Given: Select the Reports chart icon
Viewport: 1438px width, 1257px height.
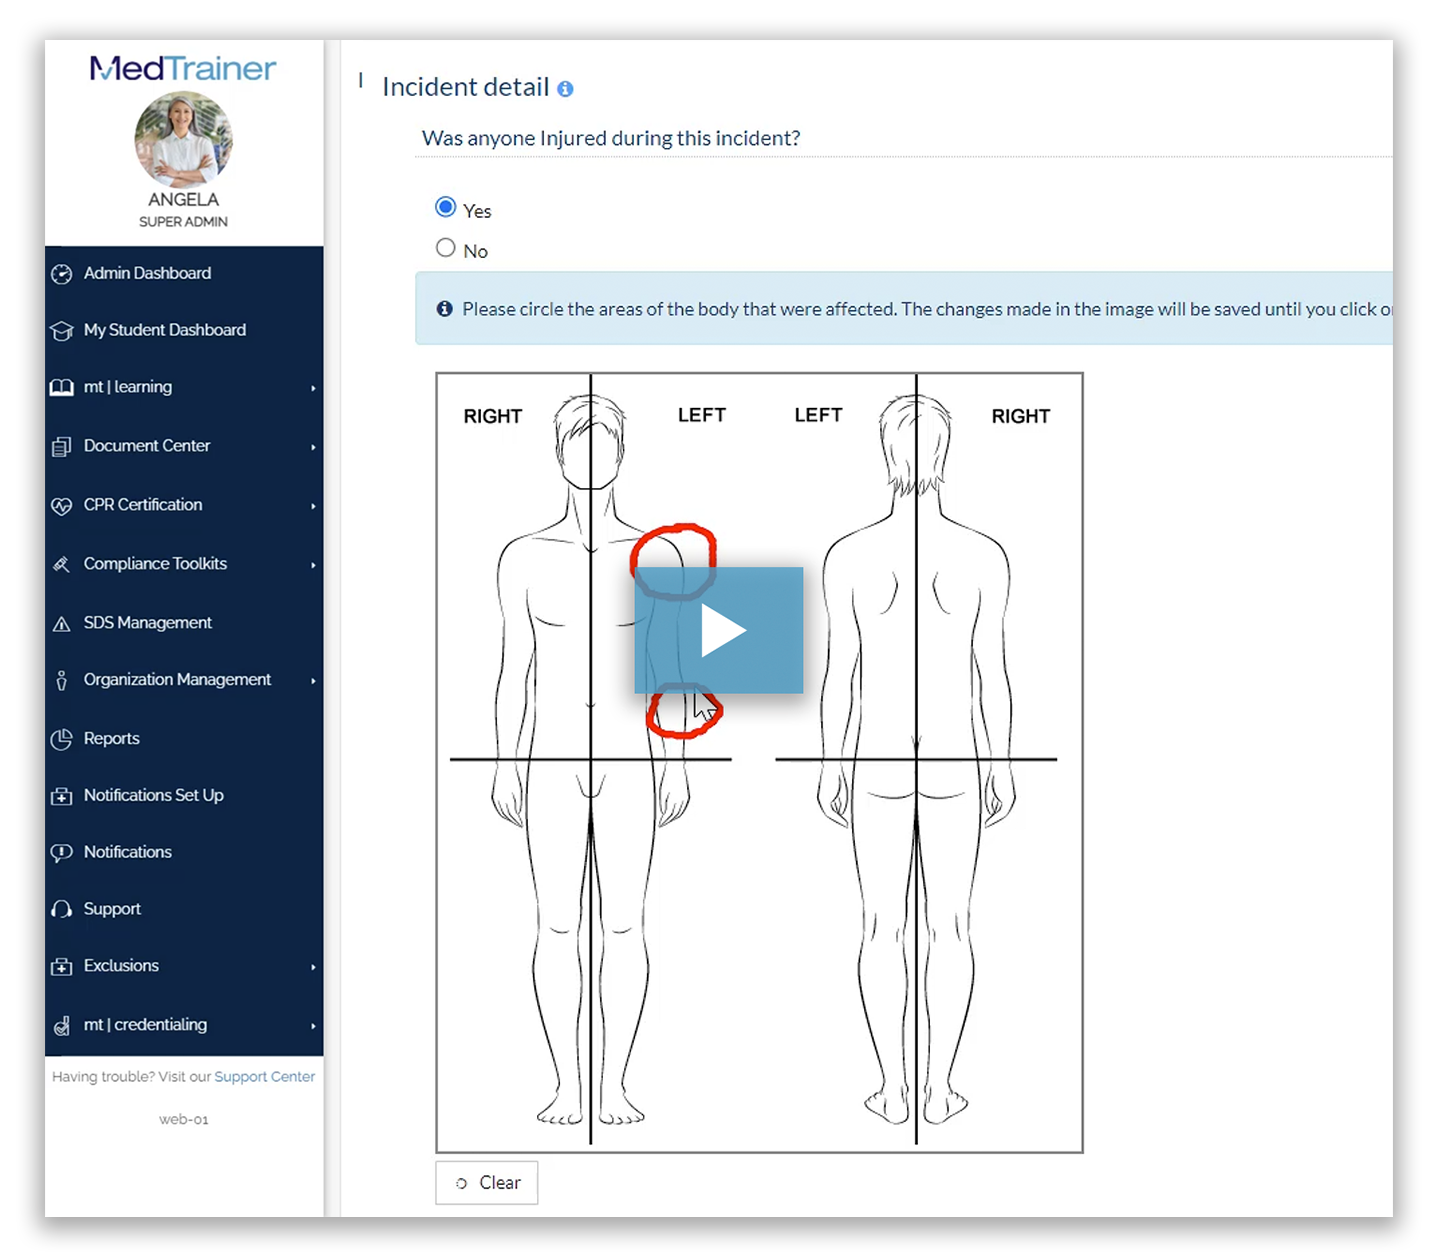Looking at the screenshot, I should pos(62,738).
